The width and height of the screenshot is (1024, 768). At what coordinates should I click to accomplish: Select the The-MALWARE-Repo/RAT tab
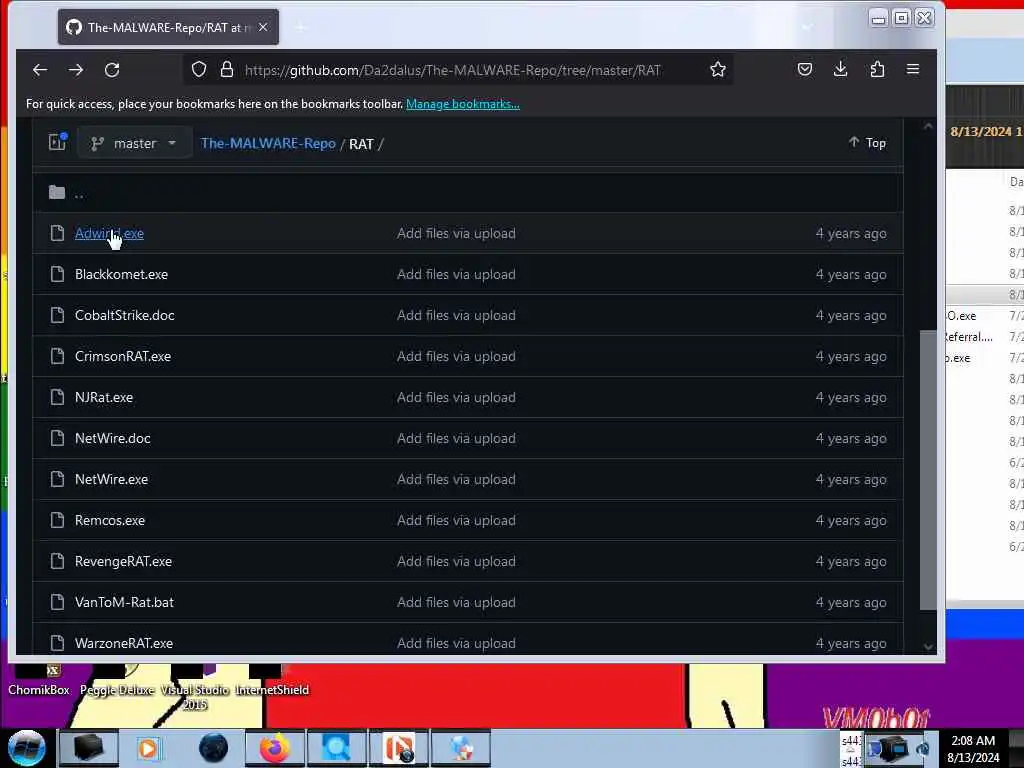(168, 27)
